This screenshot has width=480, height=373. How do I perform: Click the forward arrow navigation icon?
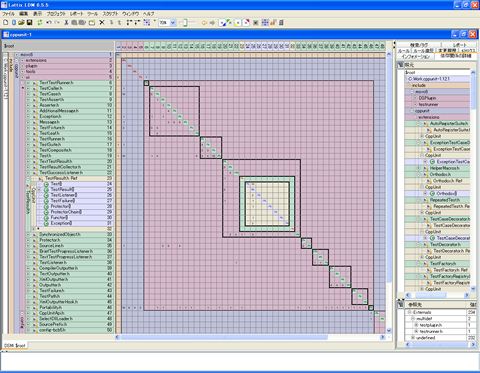click(212, 22)
